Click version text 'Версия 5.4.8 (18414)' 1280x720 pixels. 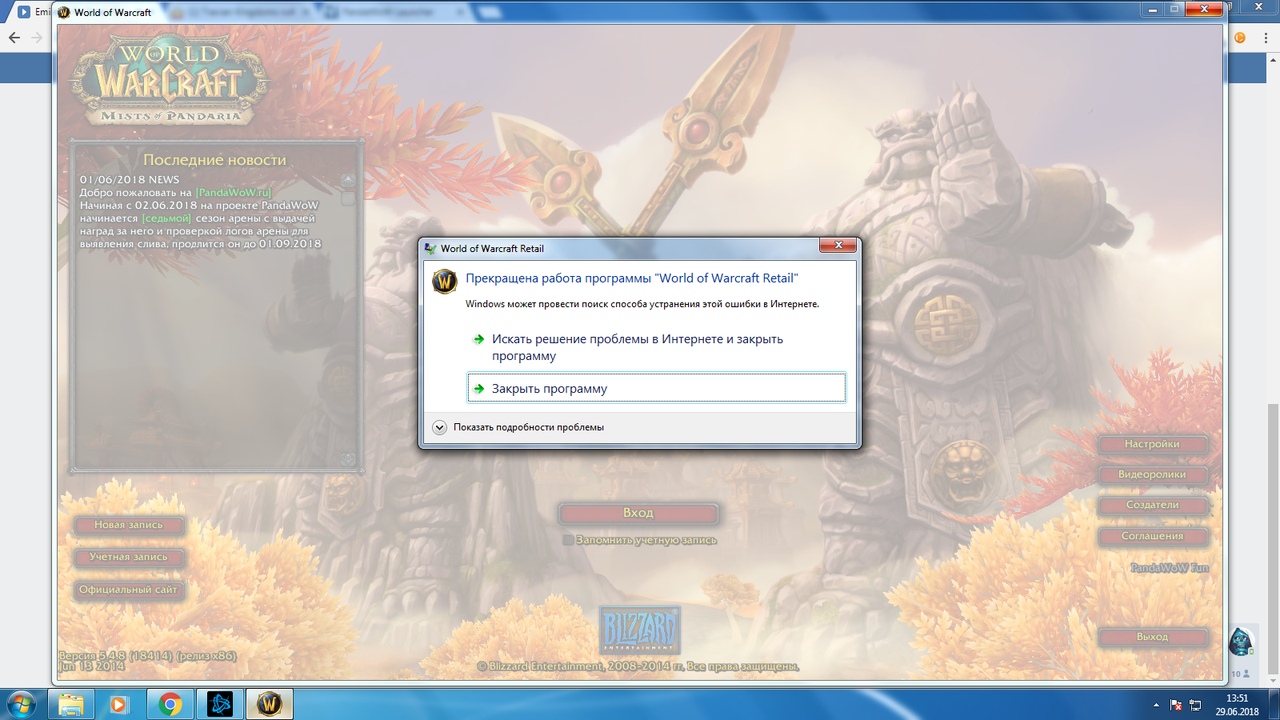tap(117, 655)
